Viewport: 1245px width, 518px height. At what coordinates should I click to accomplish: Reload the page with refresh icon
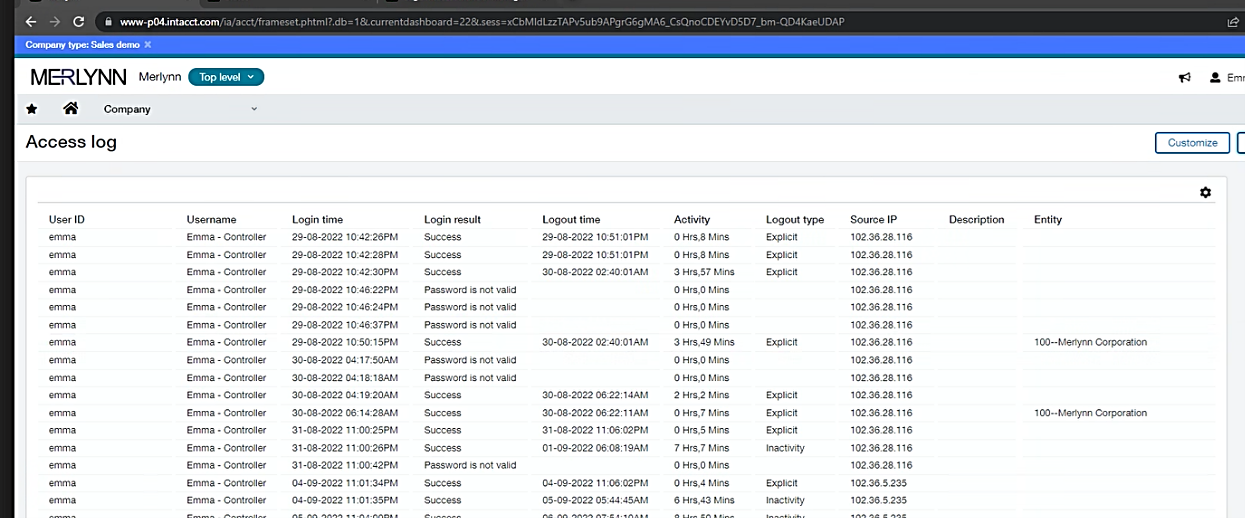coord(79,21)
